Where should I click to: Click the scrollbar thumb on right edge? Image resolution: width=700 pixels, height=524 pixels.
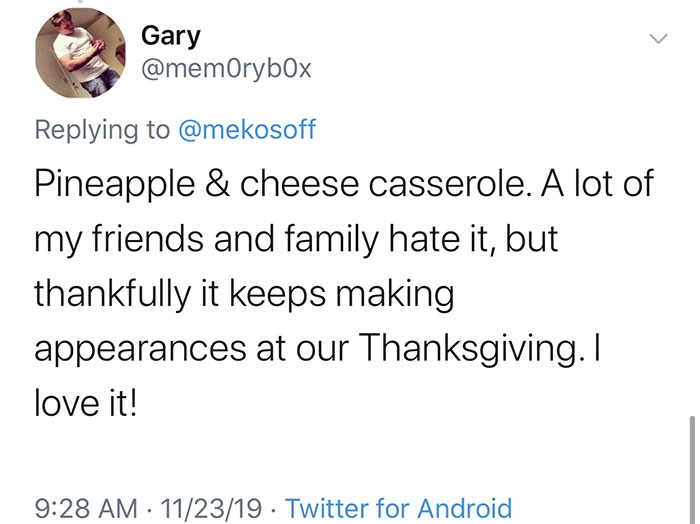[689, 455]
